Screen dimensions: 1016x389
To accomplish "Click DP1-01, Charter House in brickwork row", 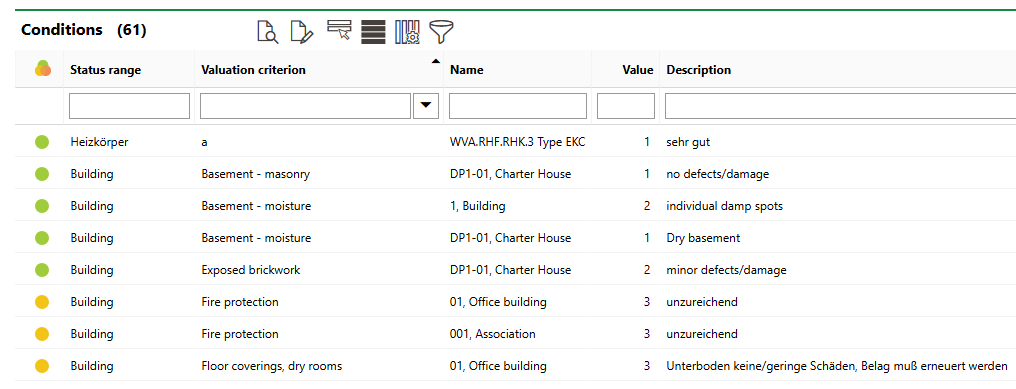I will (511, 270).
